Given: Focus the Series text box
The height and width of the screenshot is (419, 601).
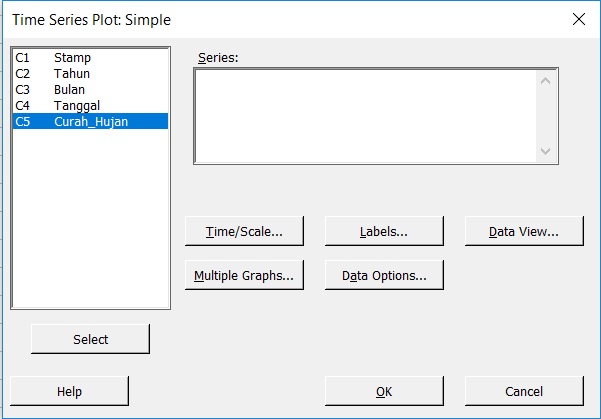Looking at the screenshot, I should click(366, 115).
